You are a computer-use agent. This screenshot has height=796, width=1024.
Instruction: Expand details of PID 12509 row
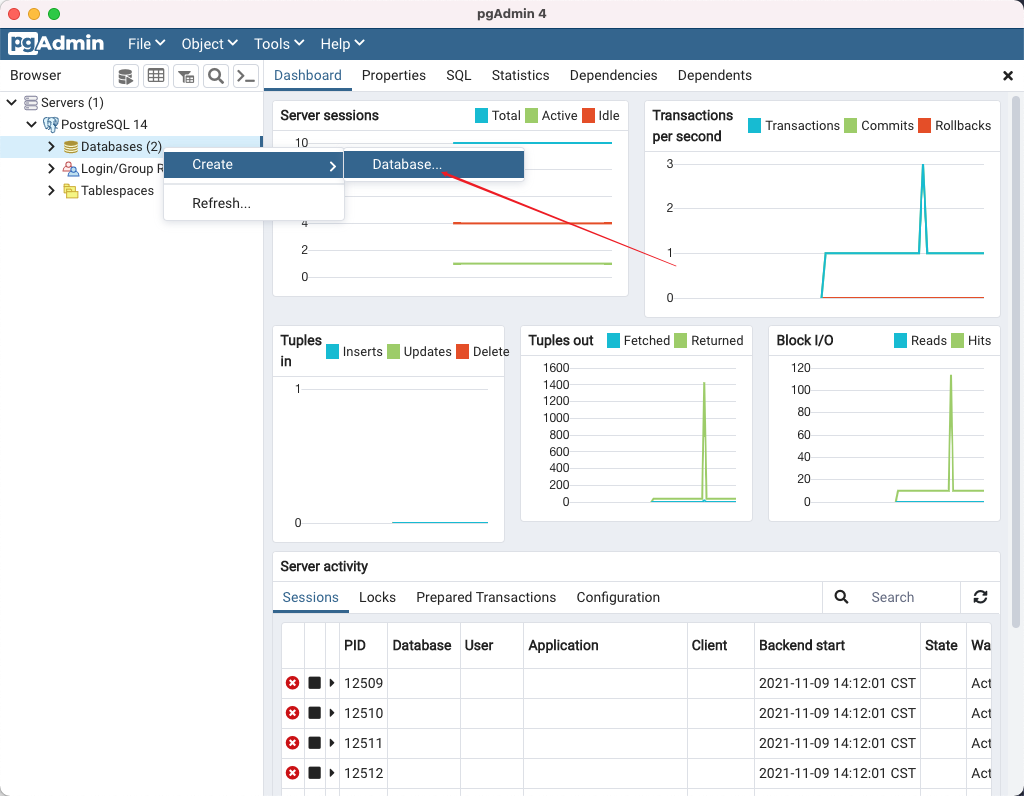click(332, 683)
